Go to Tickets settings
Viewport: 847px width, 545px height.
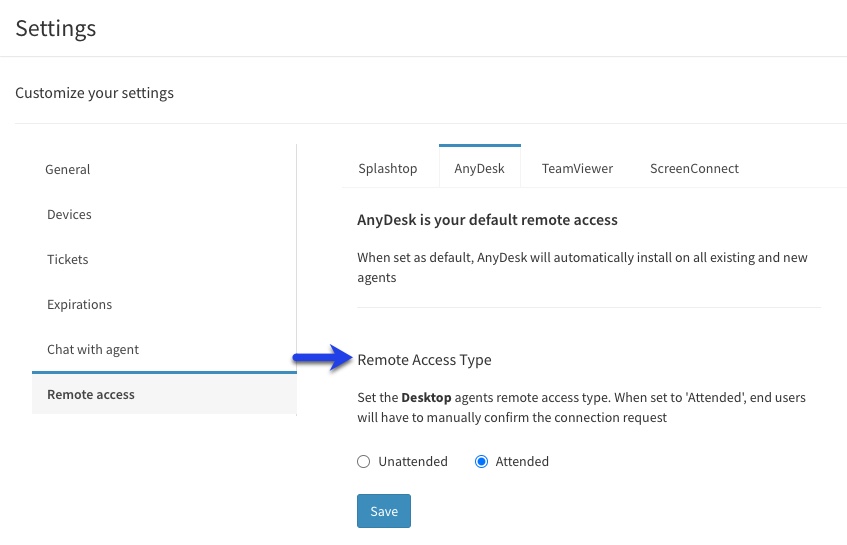(68, 259)
